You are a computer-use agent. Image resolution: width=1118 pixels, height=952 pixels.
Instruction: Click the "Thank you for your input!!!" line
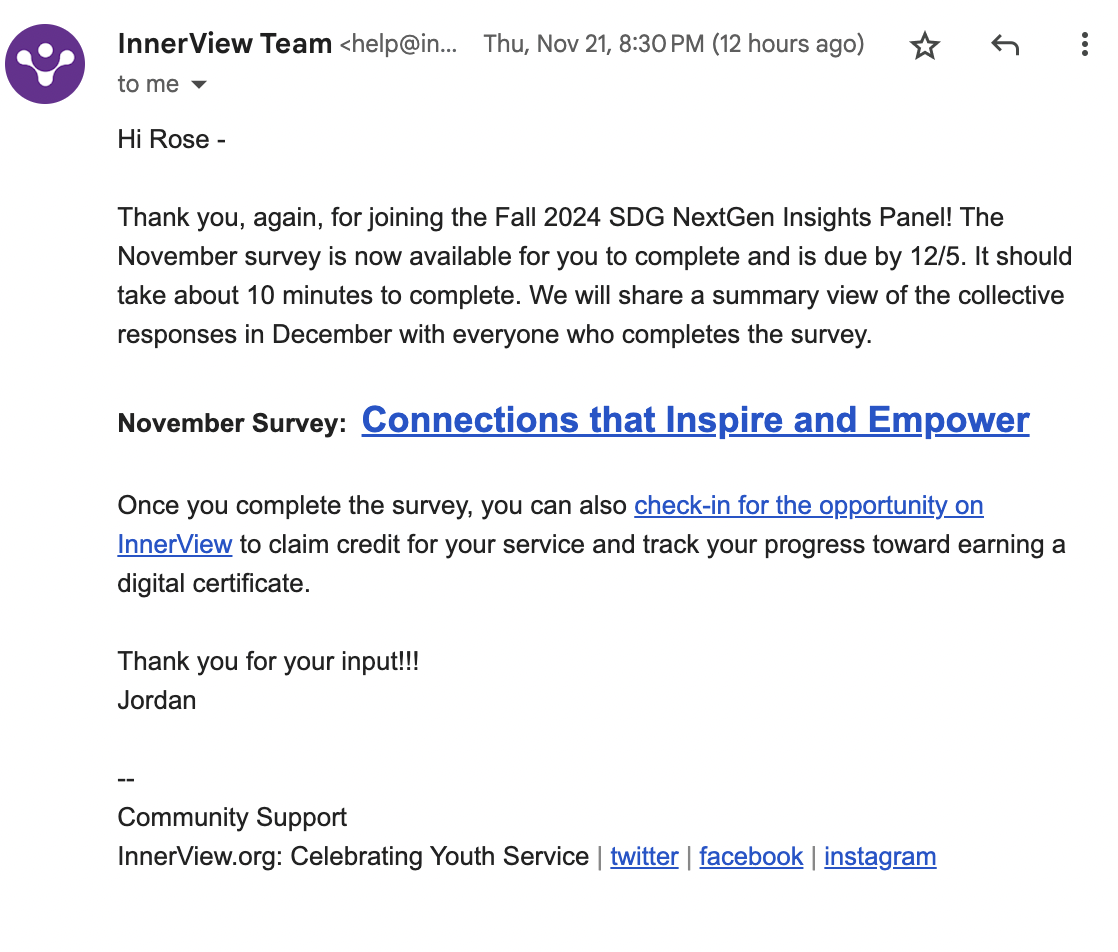tap(268, 661)
